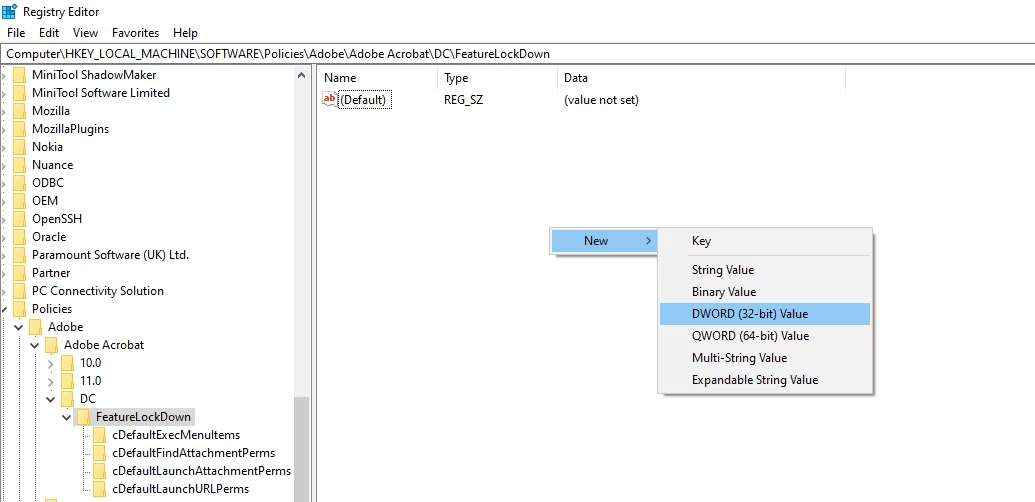
Task: Choose DWORD (32-bit) Value from submenu
Action: [749, 314]
